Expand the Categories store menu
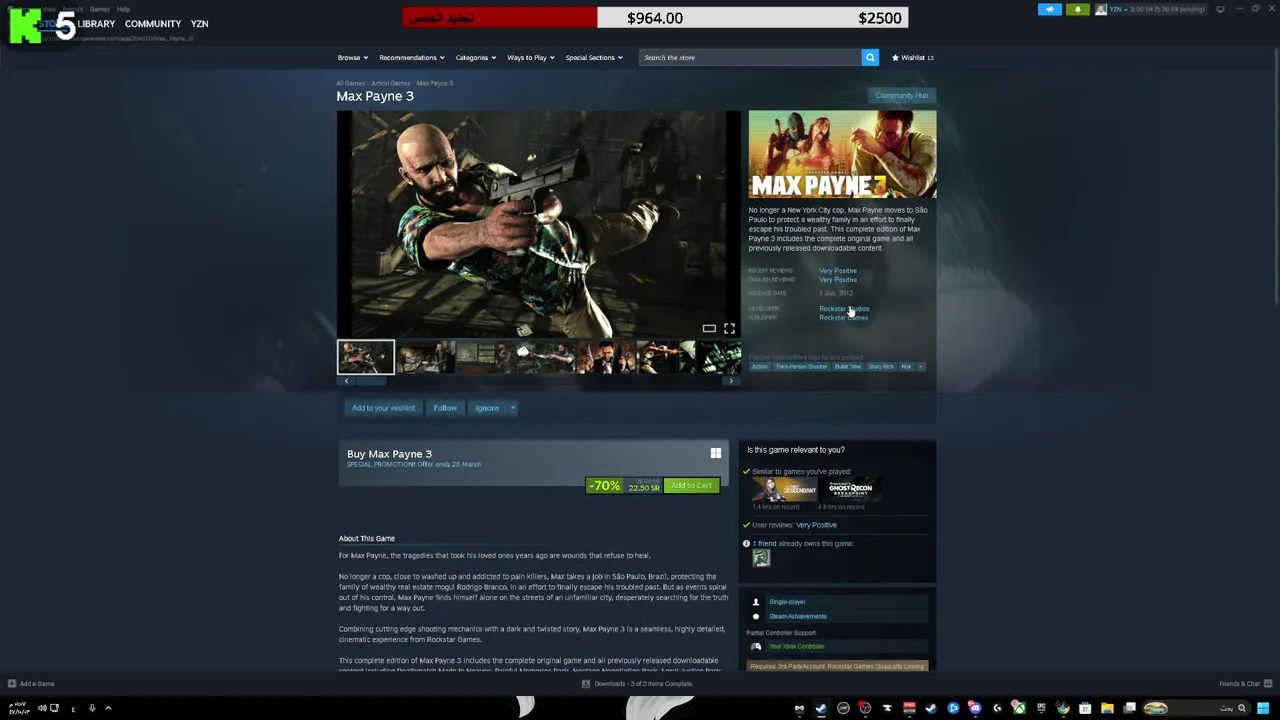Image resolution: width=1280 pixels, height=720 pixels. (475, 57)
